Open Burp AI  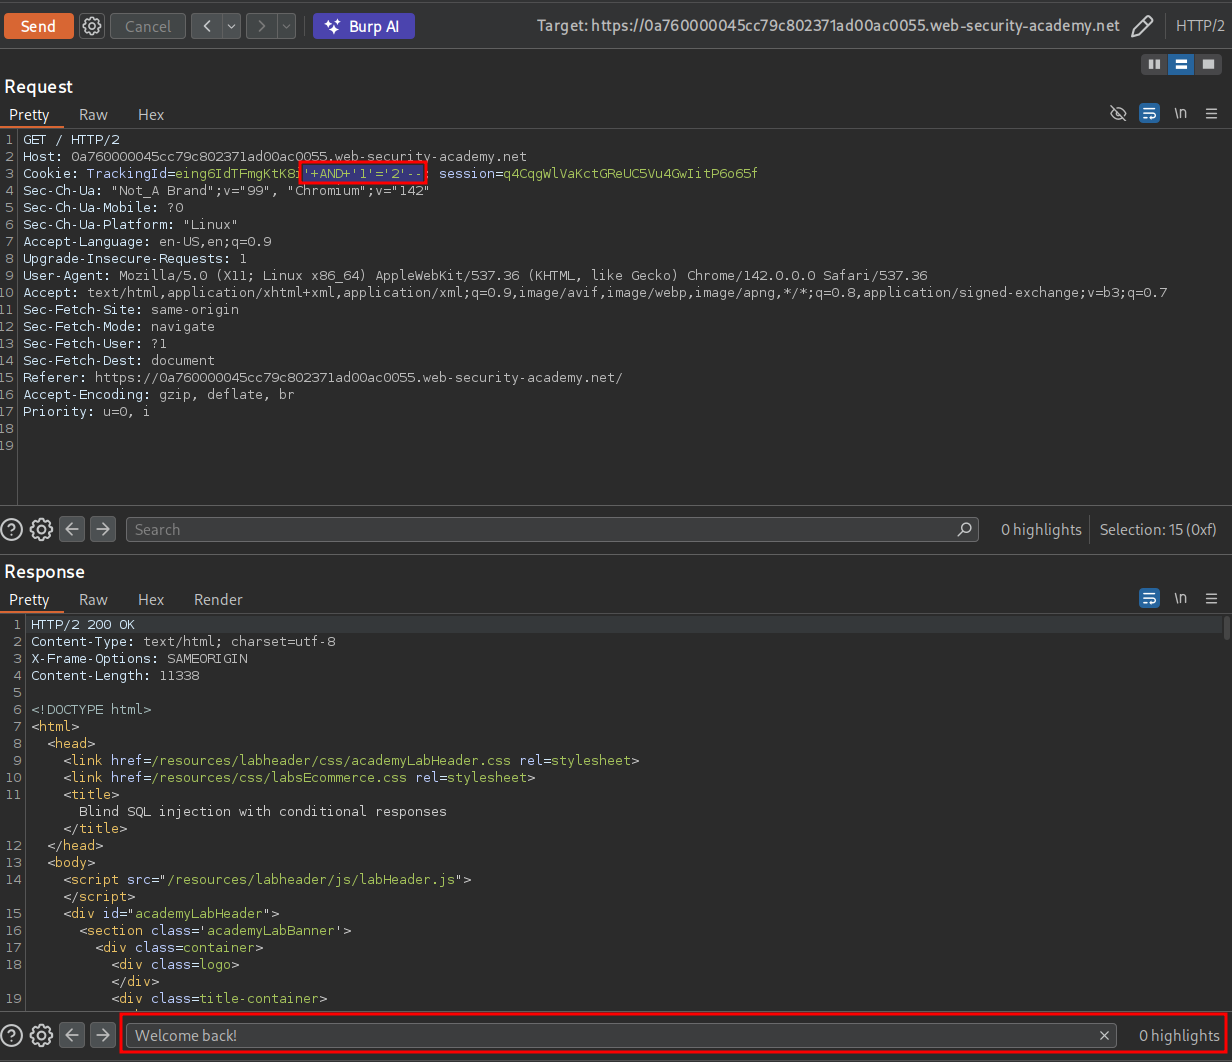pyautogui.click(x=363, y=26)
